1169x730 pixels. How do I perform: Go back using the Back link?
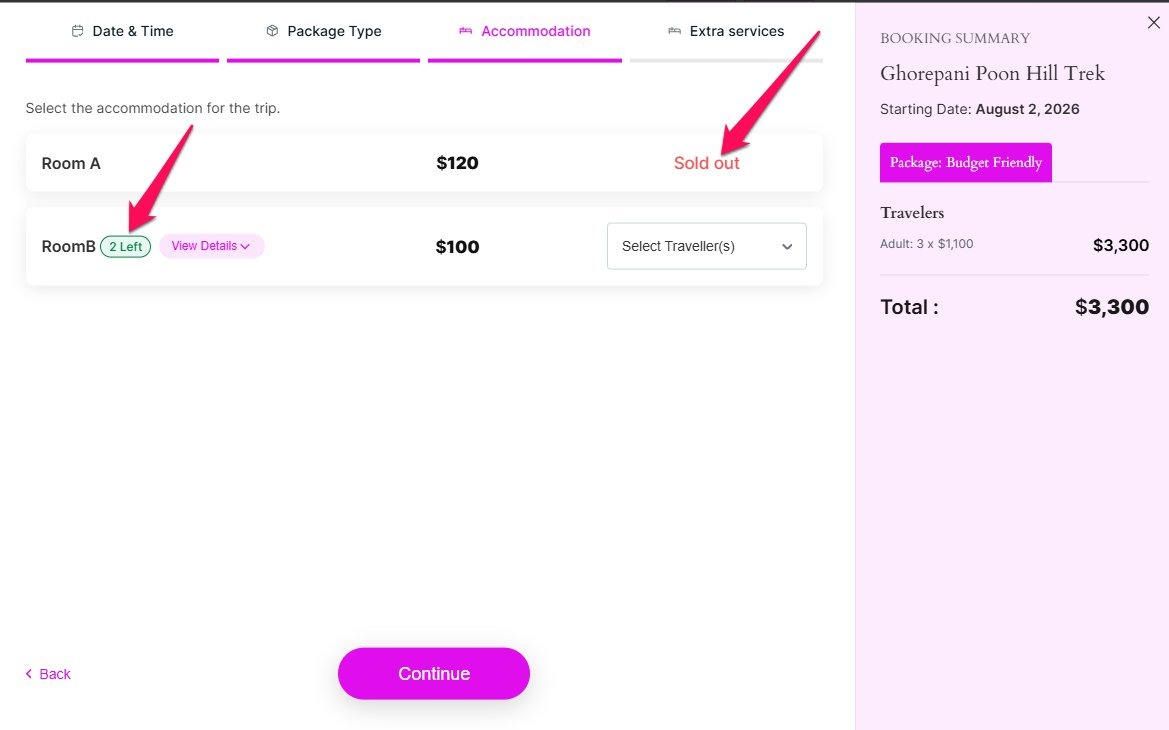coord(48,674)
